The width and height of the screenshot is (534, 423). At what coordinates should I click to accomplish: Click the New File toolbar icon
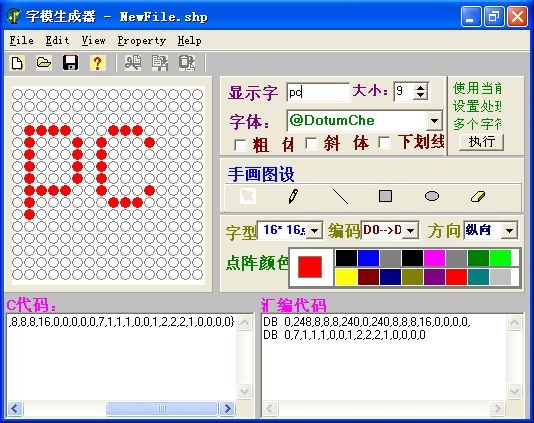pos(17,63)
